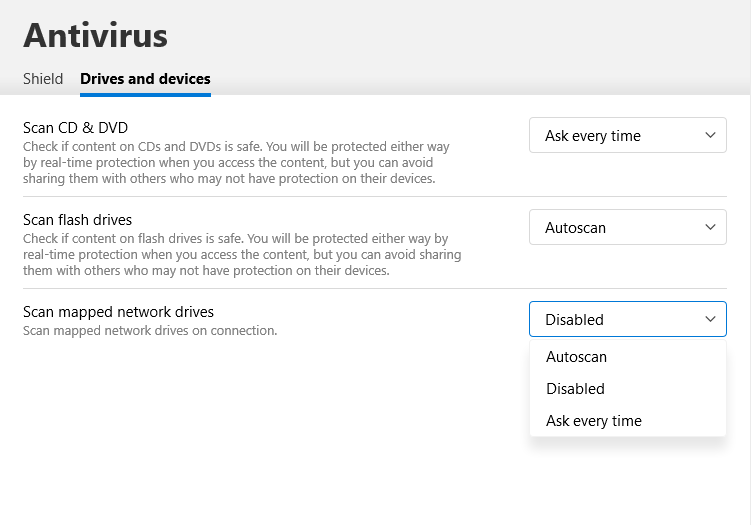
Task: Click the Scan flash drives setting title
Action: (78, 220)
